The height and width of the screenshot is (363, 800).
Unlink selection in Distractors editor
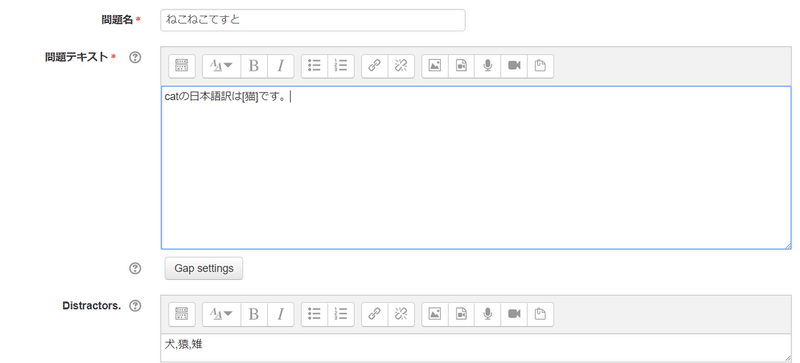tap(401, 314)
